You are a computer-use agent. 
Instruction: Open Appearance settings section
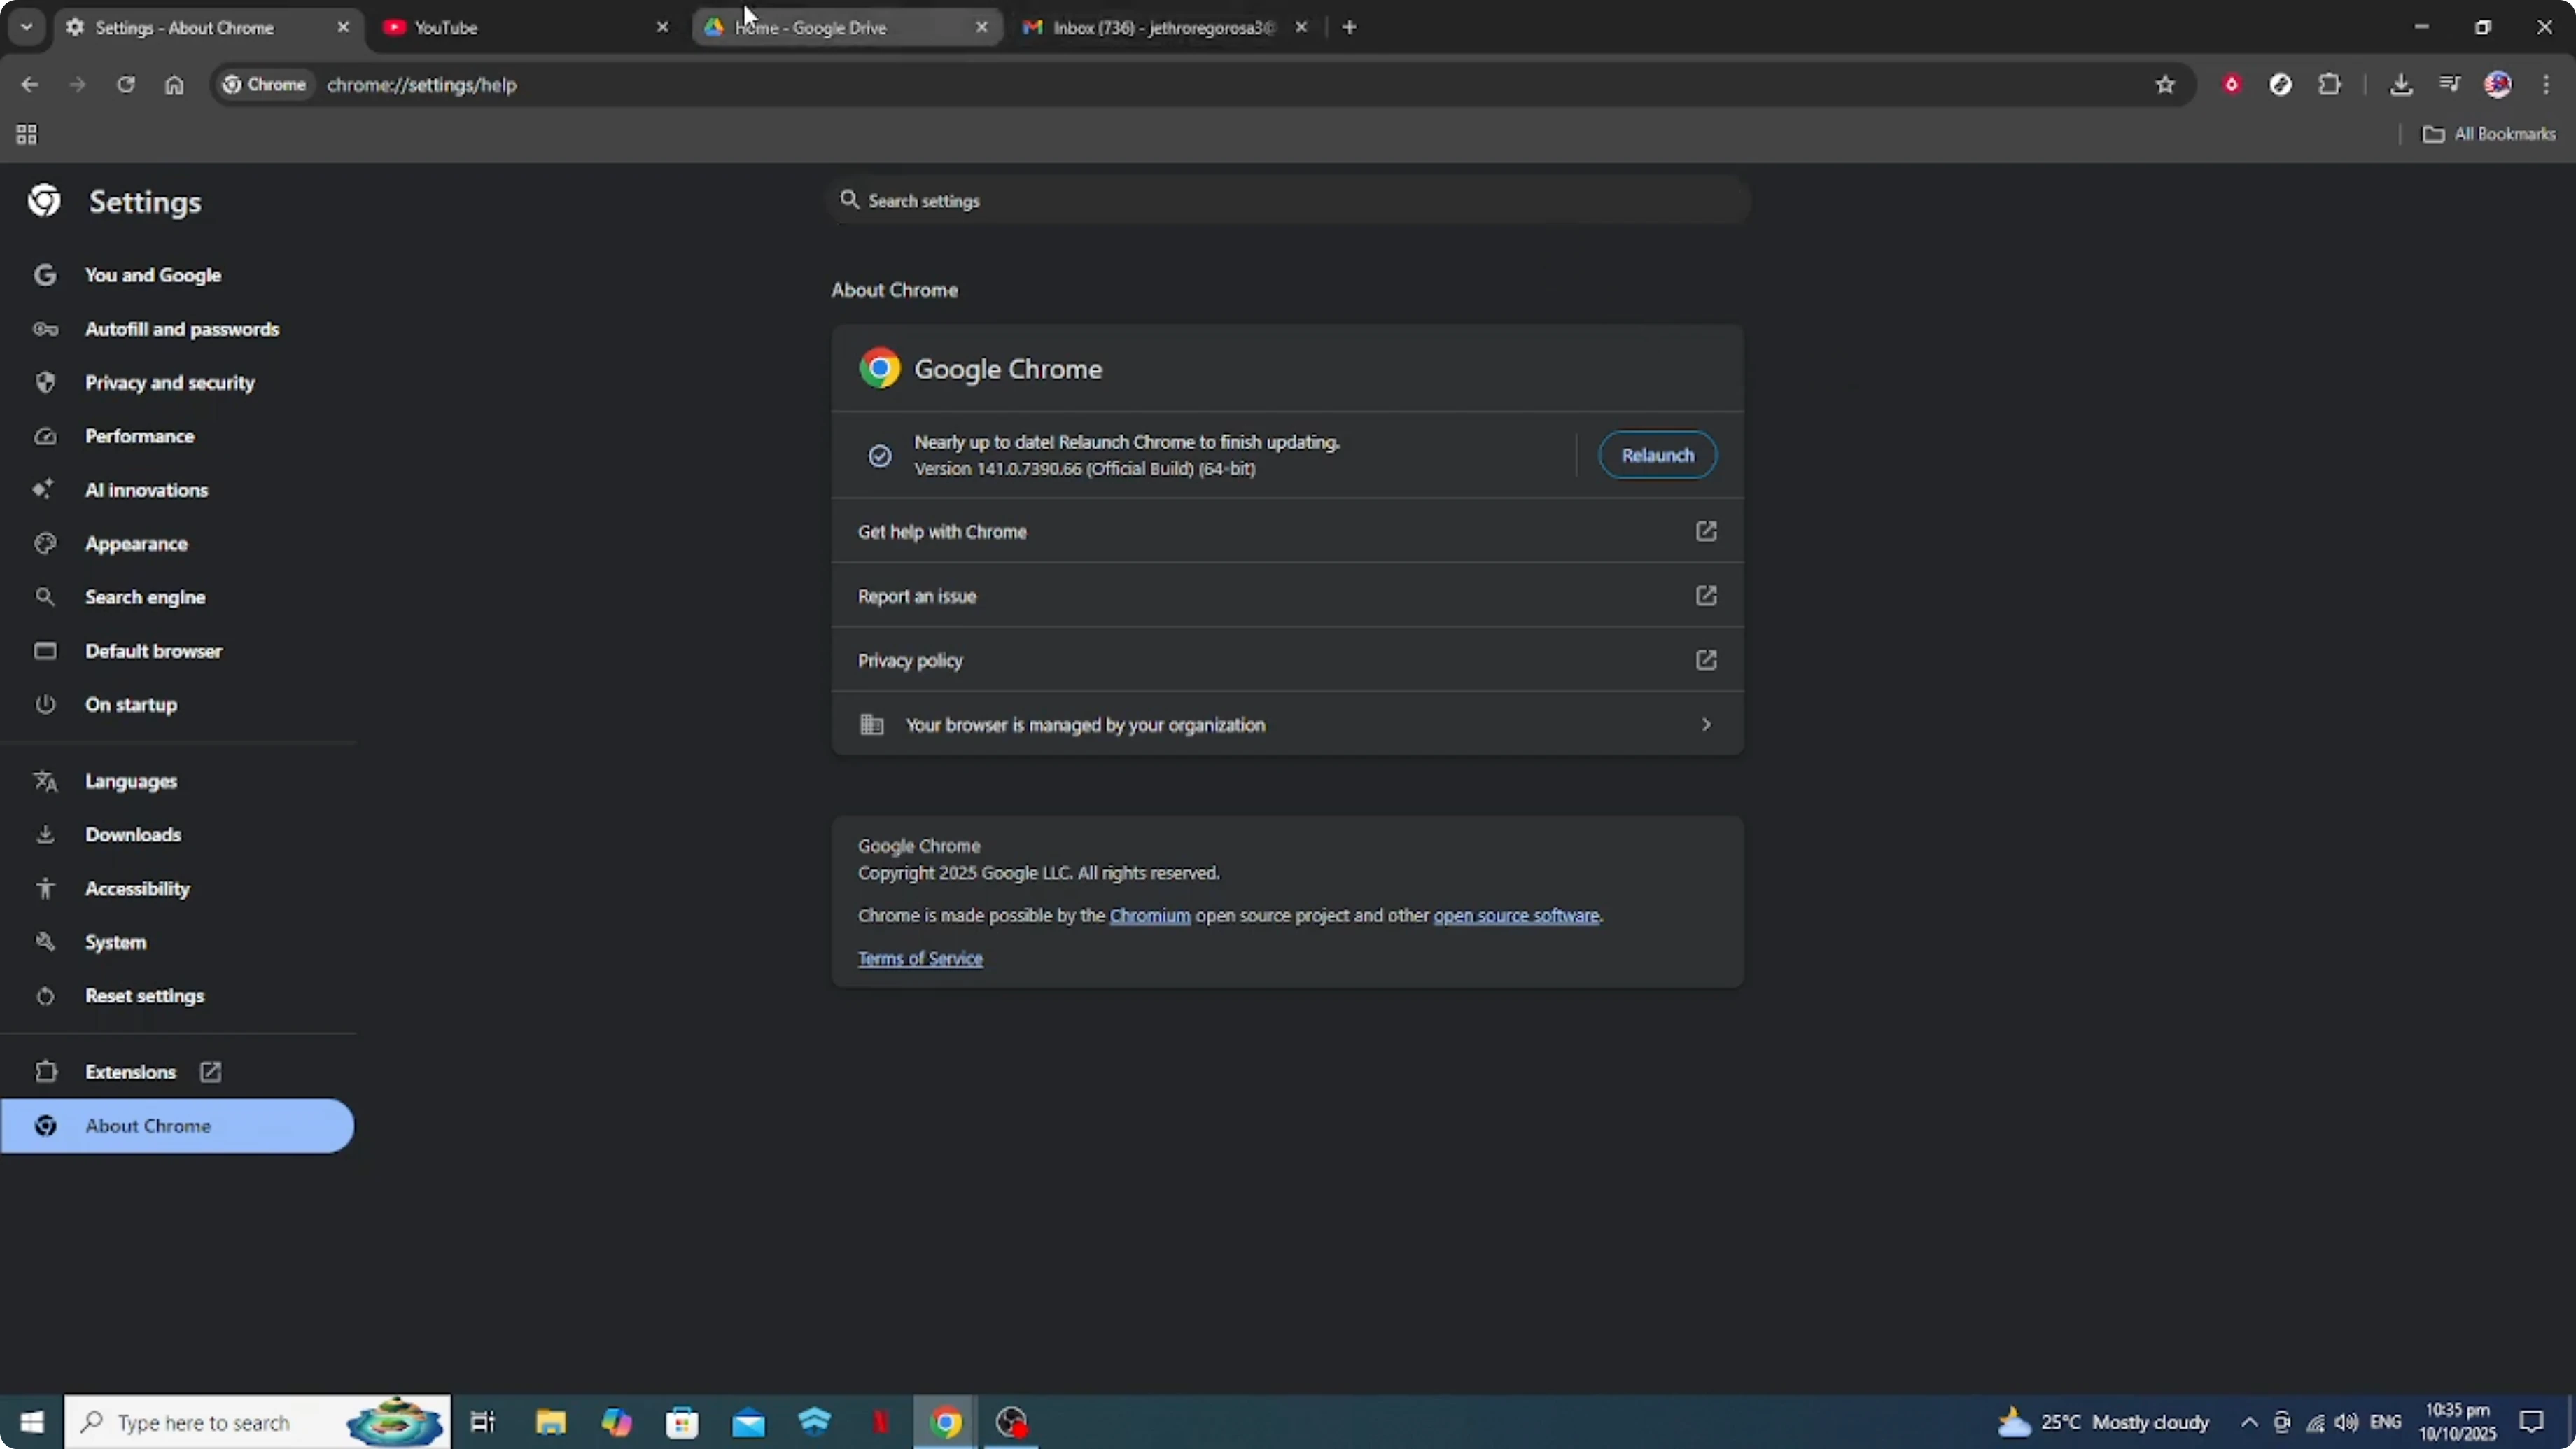[136, 543]
